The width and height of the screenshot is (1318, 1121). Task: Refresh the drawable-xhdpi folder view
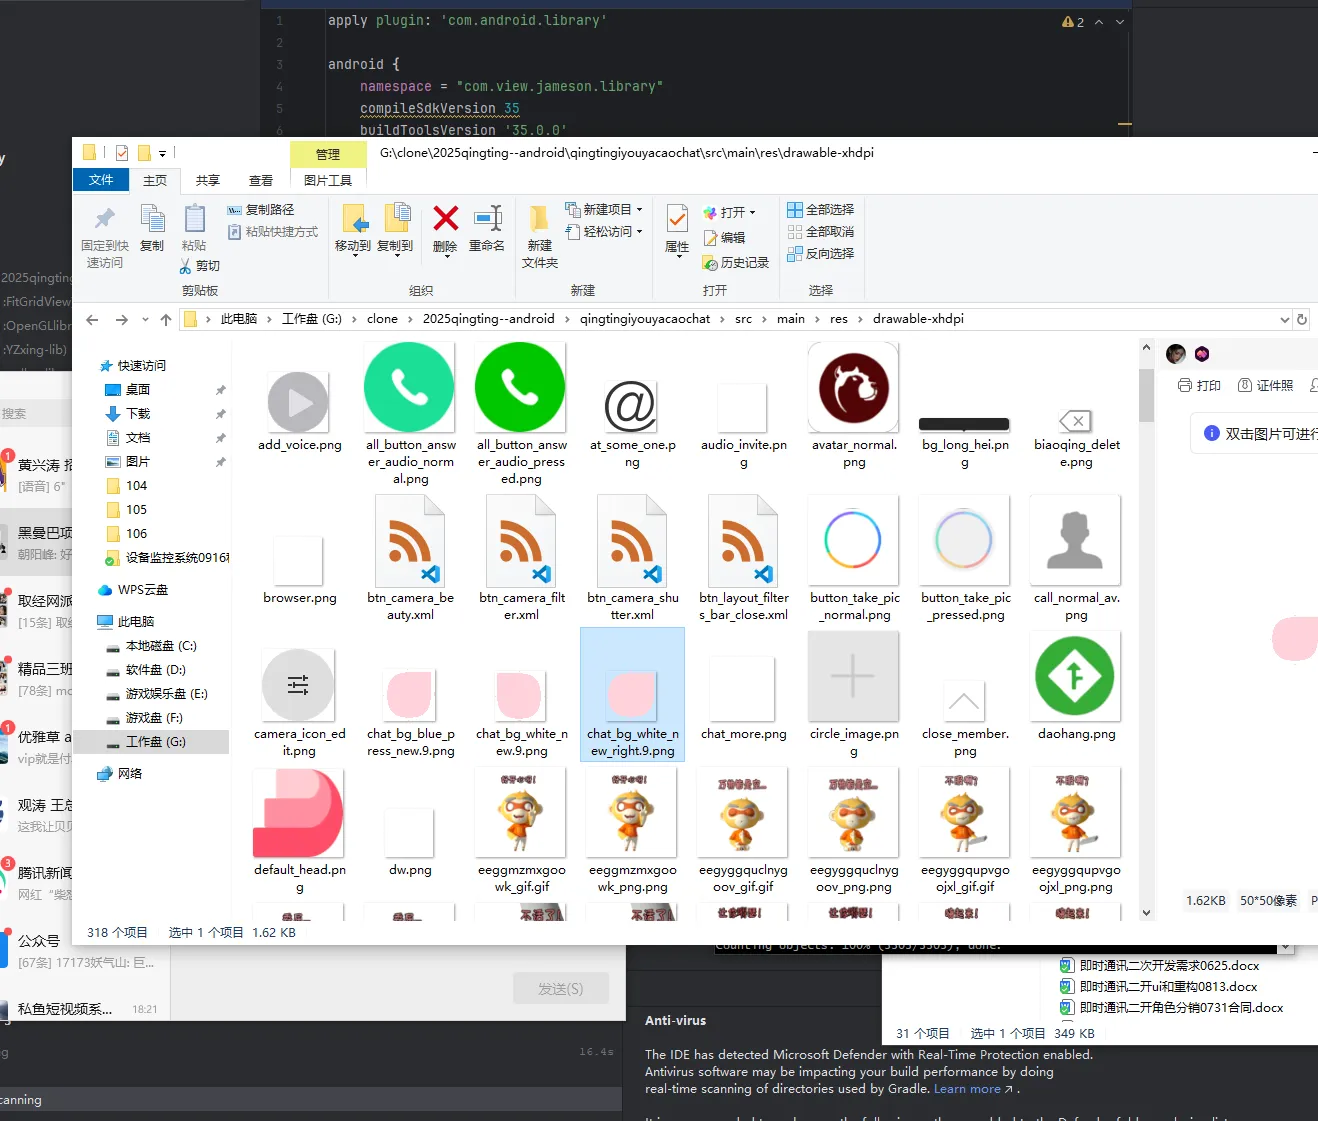[x=1302, y=320]
